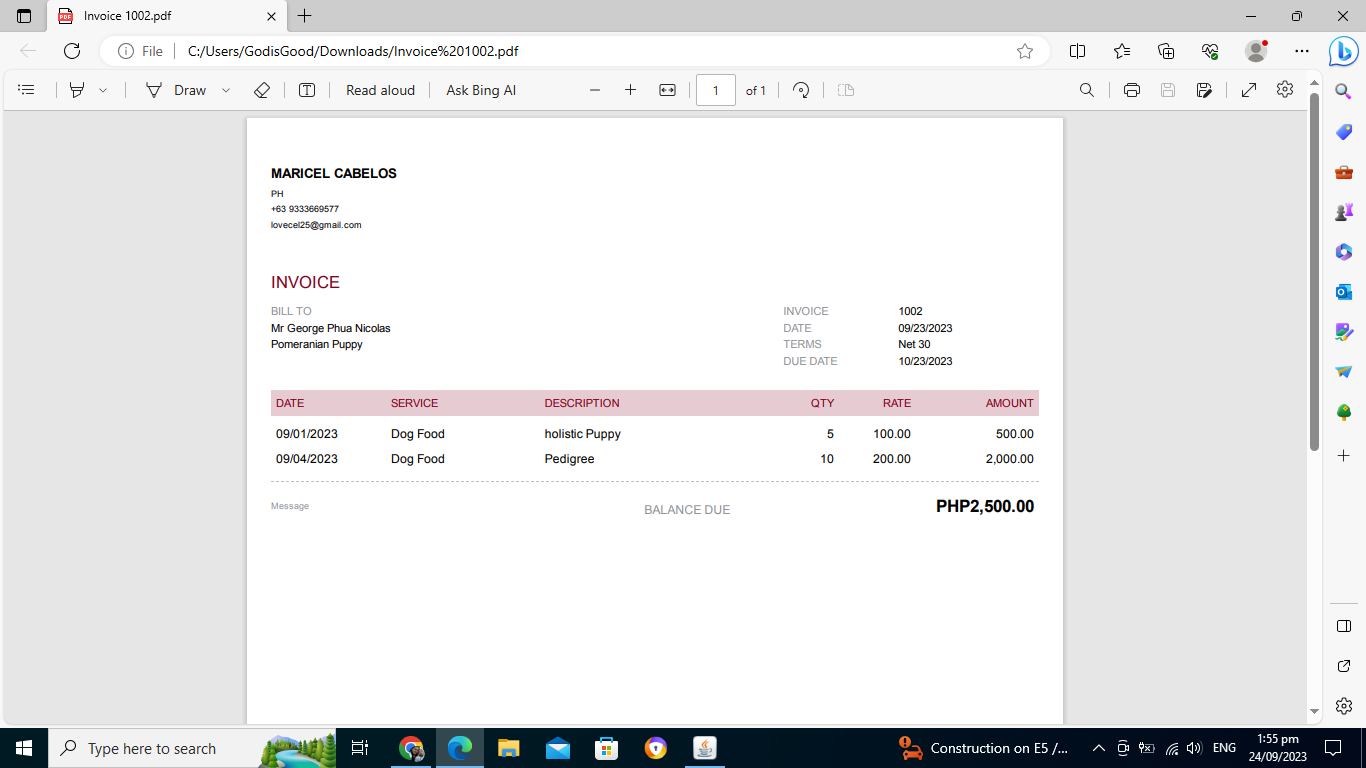The image size is (1366, 768).
Task: Open Microsoft 365 in sidebar
Action: tap(1344, 252)
